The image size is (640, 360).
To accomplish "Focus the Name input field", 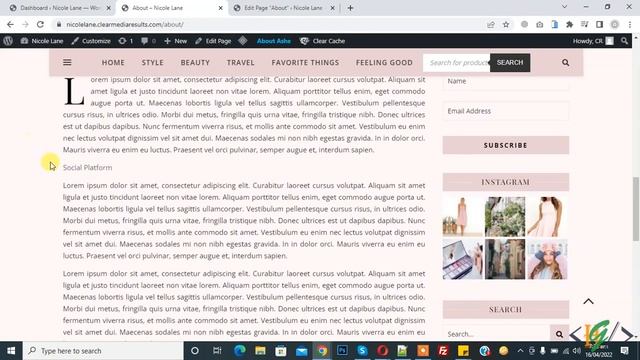I will [x=506, y=81].
